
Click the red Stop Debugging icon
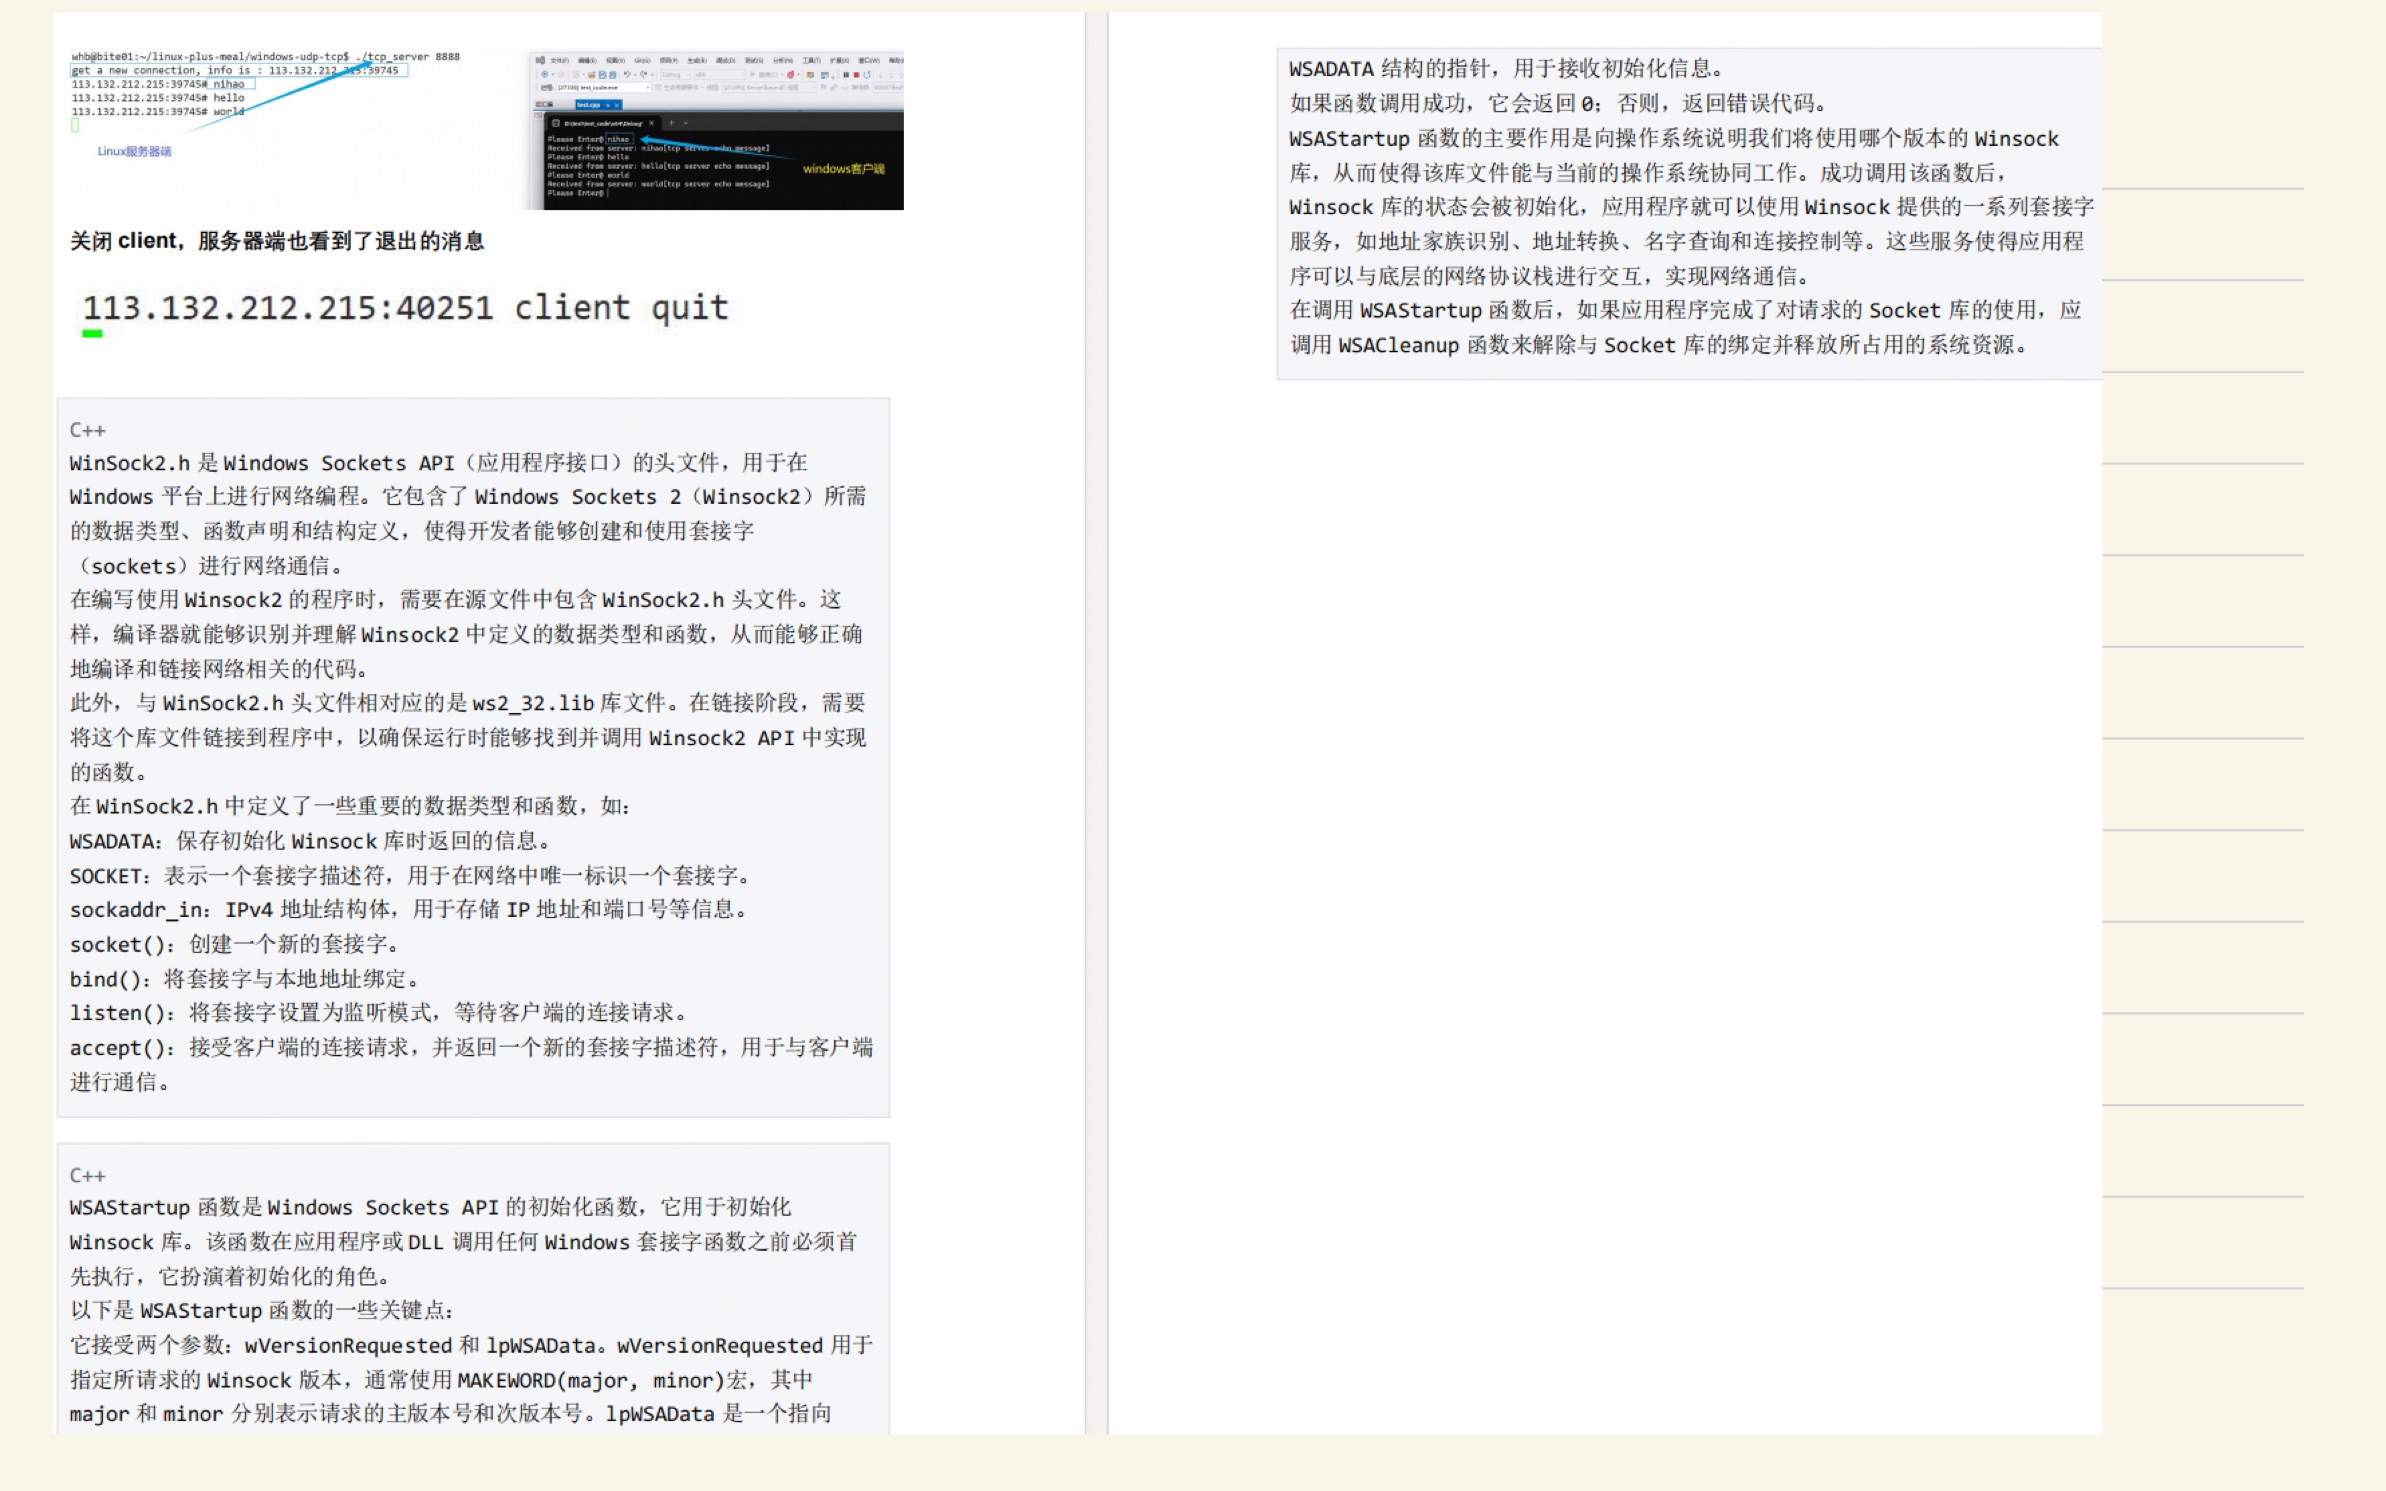856,74
